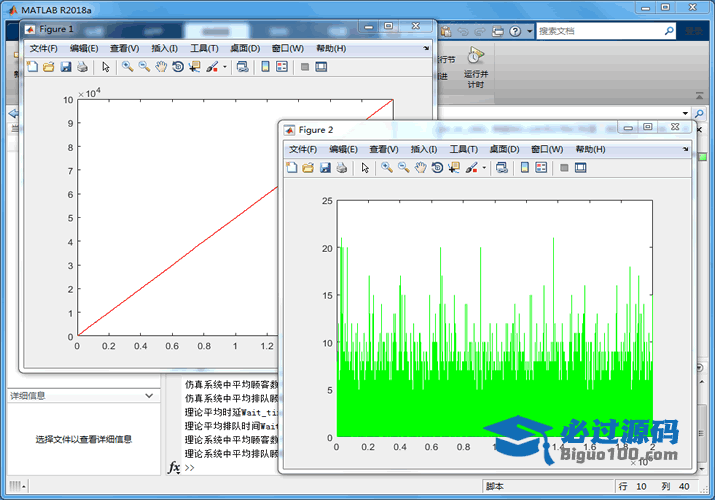Toggle Edit Plot arrow in Figure 1
Screen dimensions: 715x500
[x=106, y=67]
